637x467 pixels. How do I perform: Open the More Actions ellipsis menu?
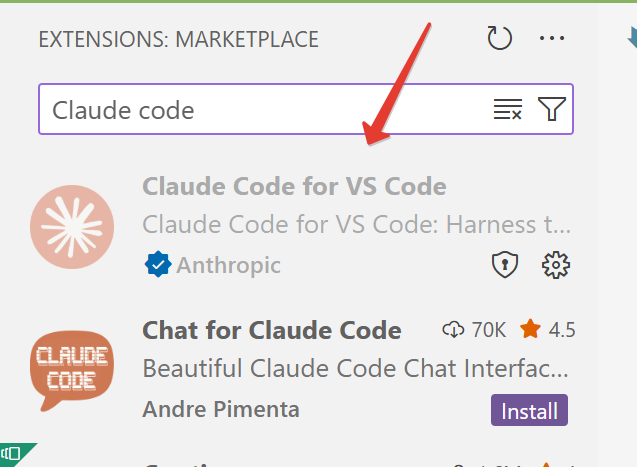[552, 40]
